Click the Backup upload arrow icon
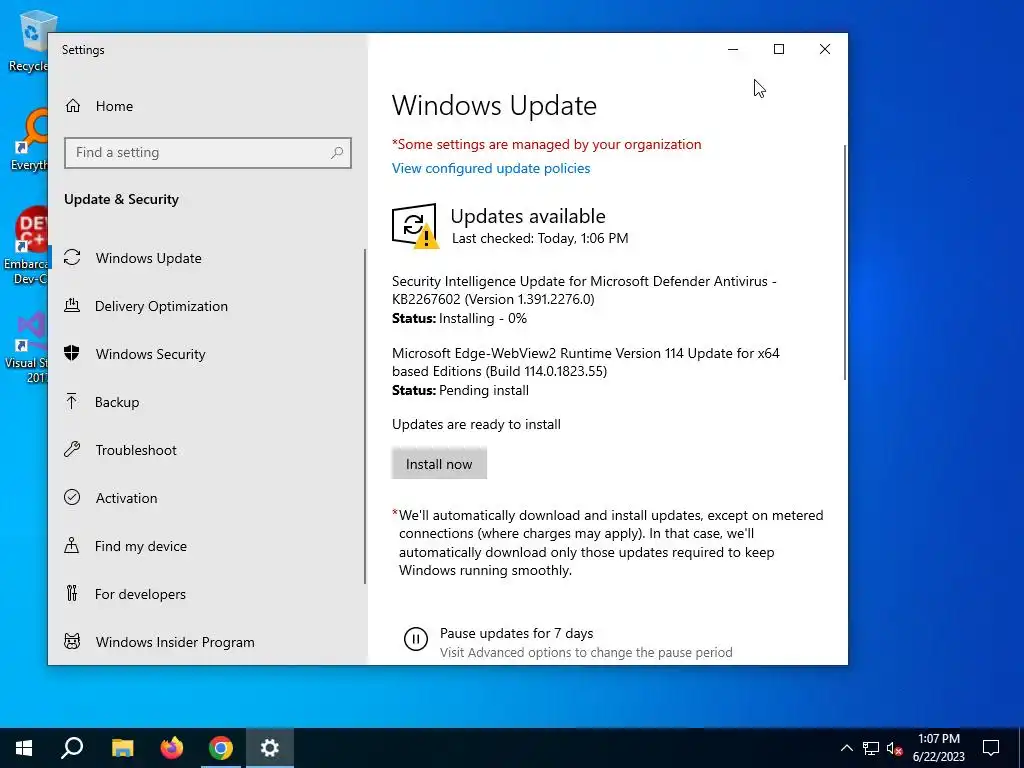The height and width of the screenshot is (768, 1024). [x=72, y=402]
